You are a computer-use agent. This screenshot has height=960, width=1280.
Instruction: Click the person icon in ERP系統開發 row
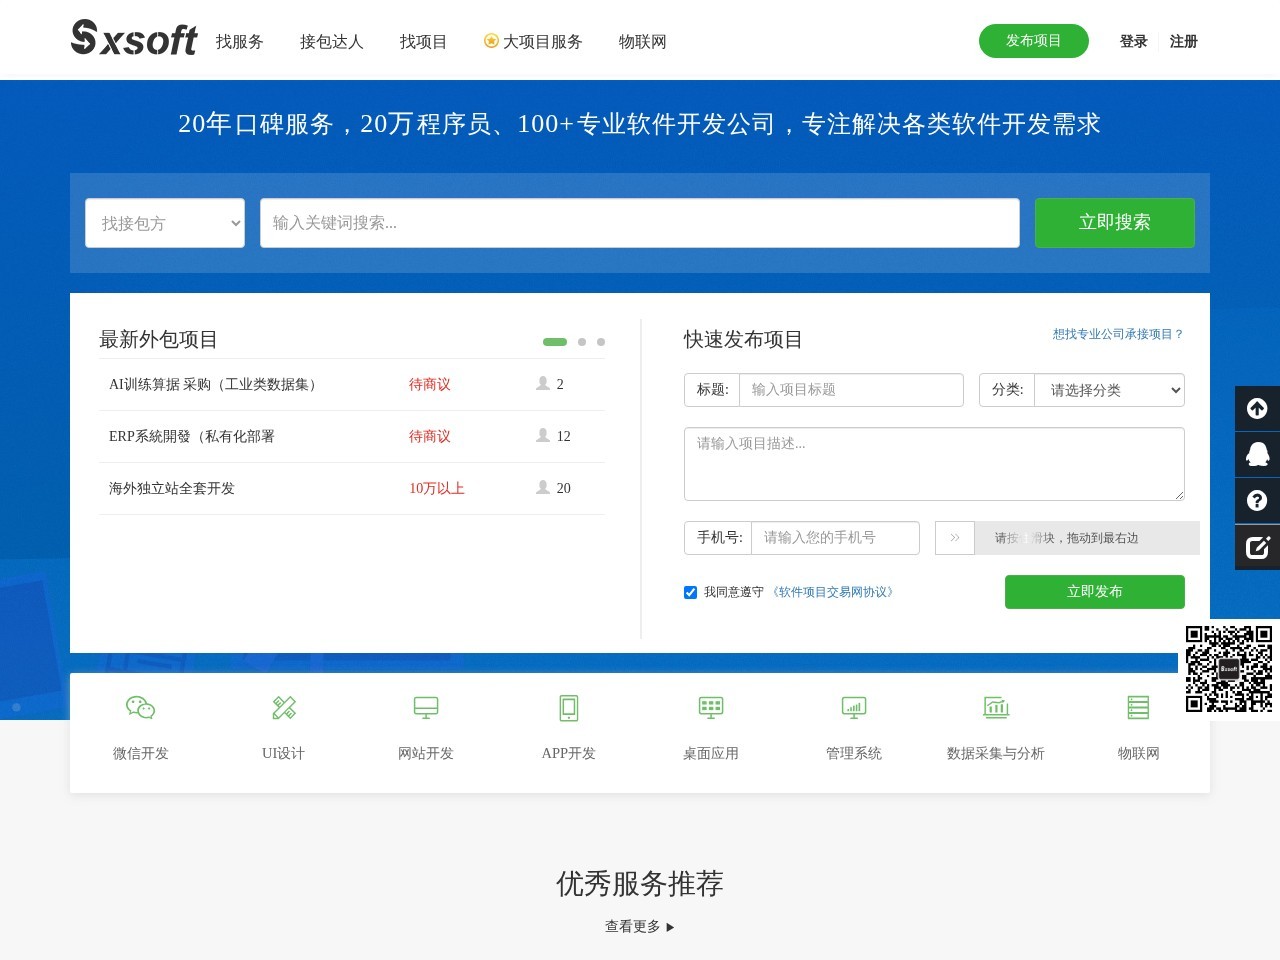[543, 435]
